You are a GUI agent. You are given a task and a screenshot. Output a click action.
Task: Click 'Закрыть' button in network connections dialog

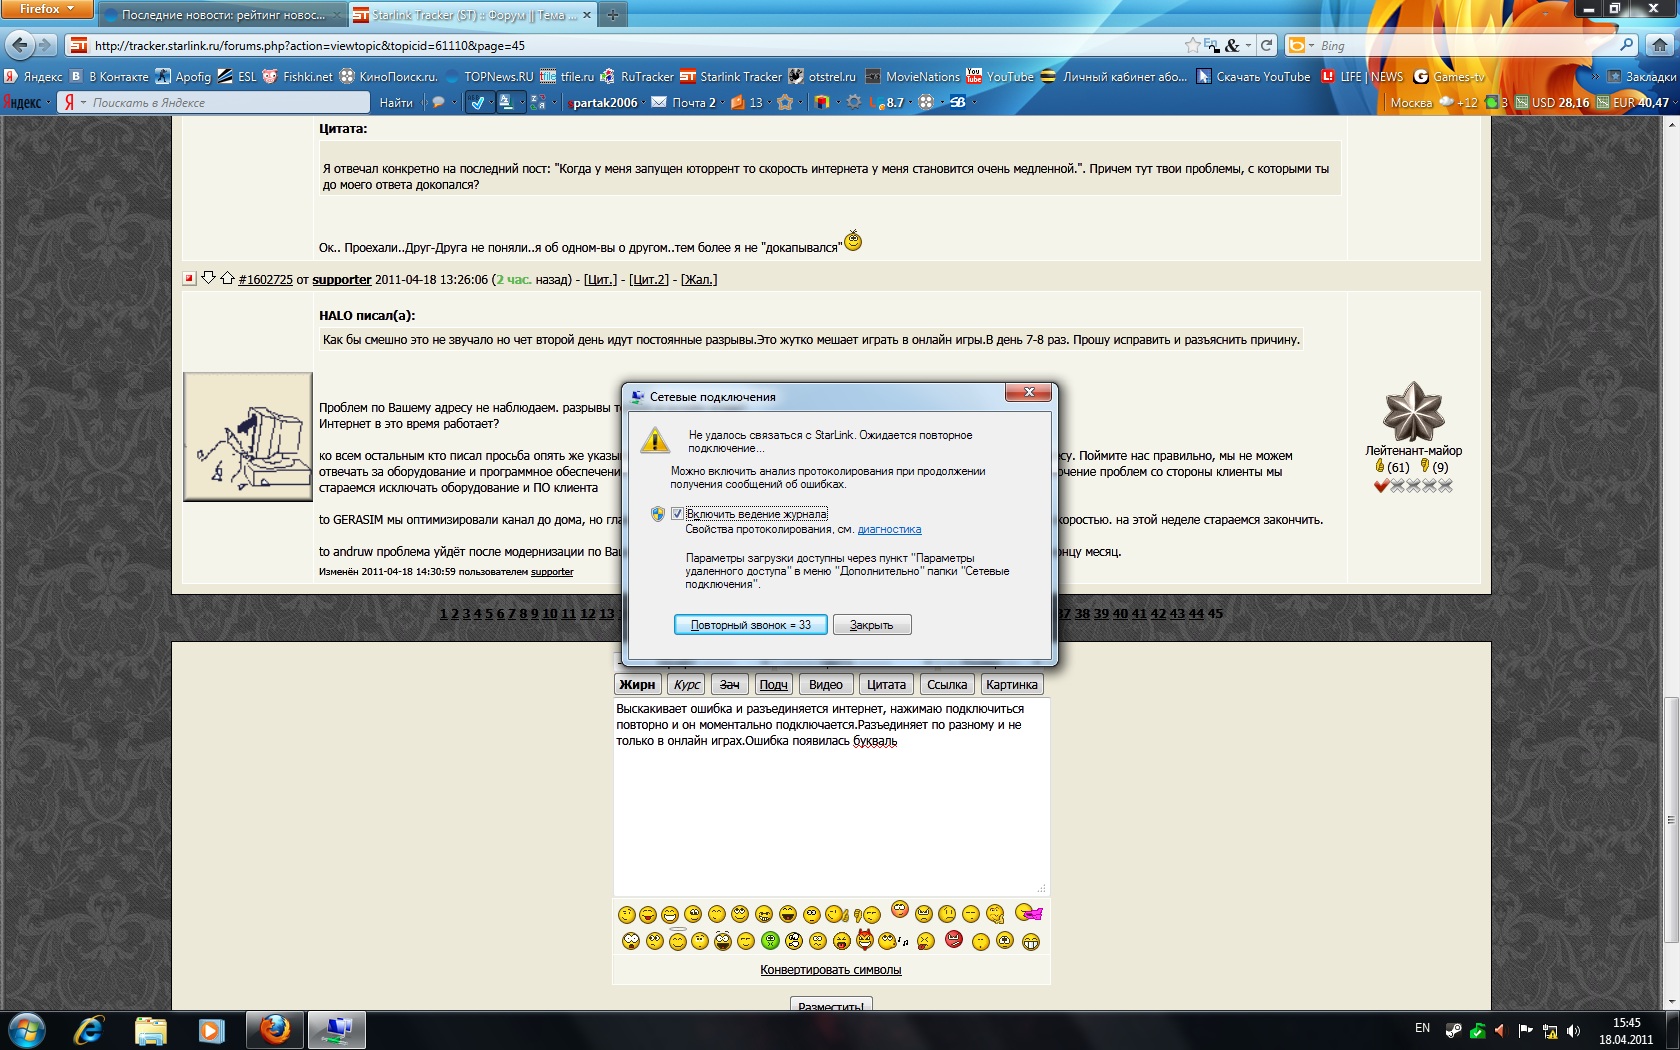click(x=871, y=625)
